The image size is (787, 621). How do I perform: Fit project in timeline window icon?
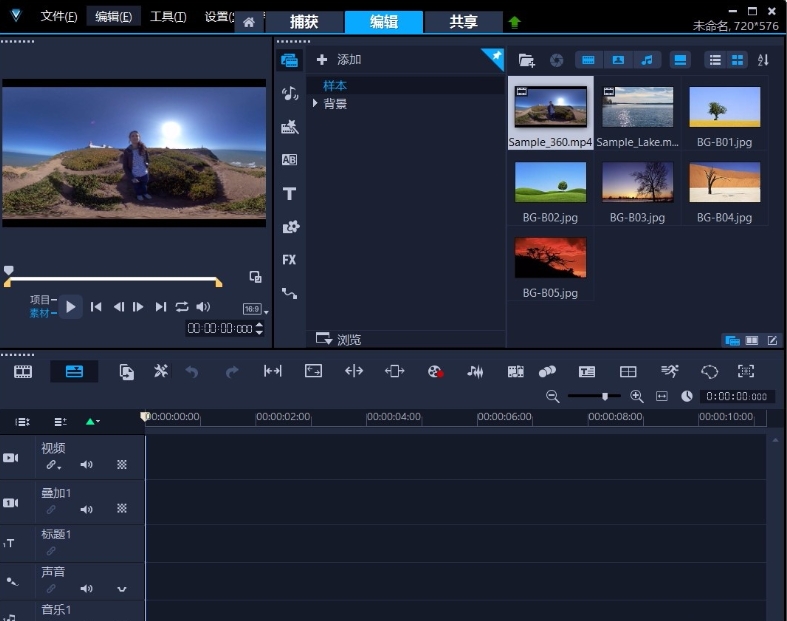tap(662, 397)
